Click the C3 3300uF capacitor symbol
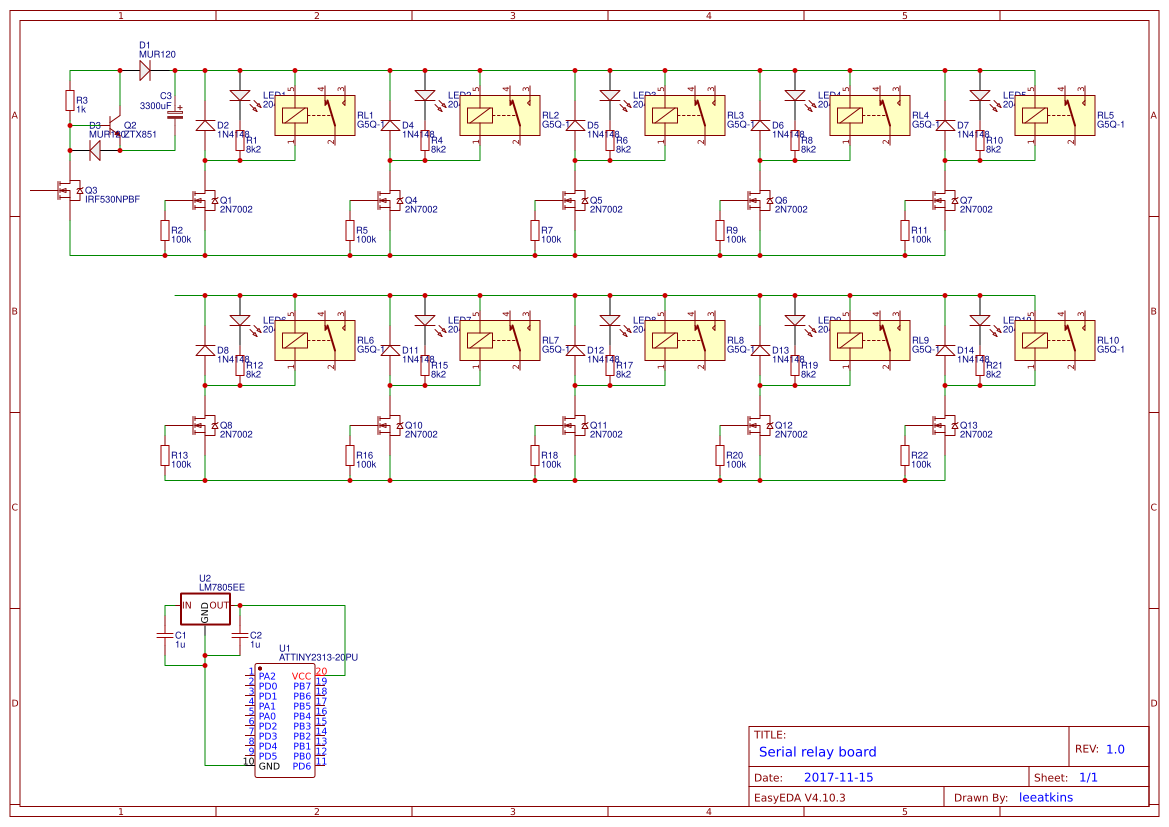 (x=176, y=112)
